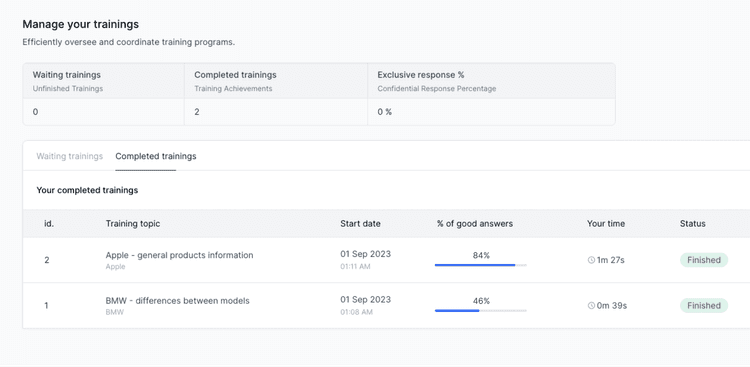This screenshot has width=750, height=367.
Task: Click the Manage your trainings heading
Action: 81,24
